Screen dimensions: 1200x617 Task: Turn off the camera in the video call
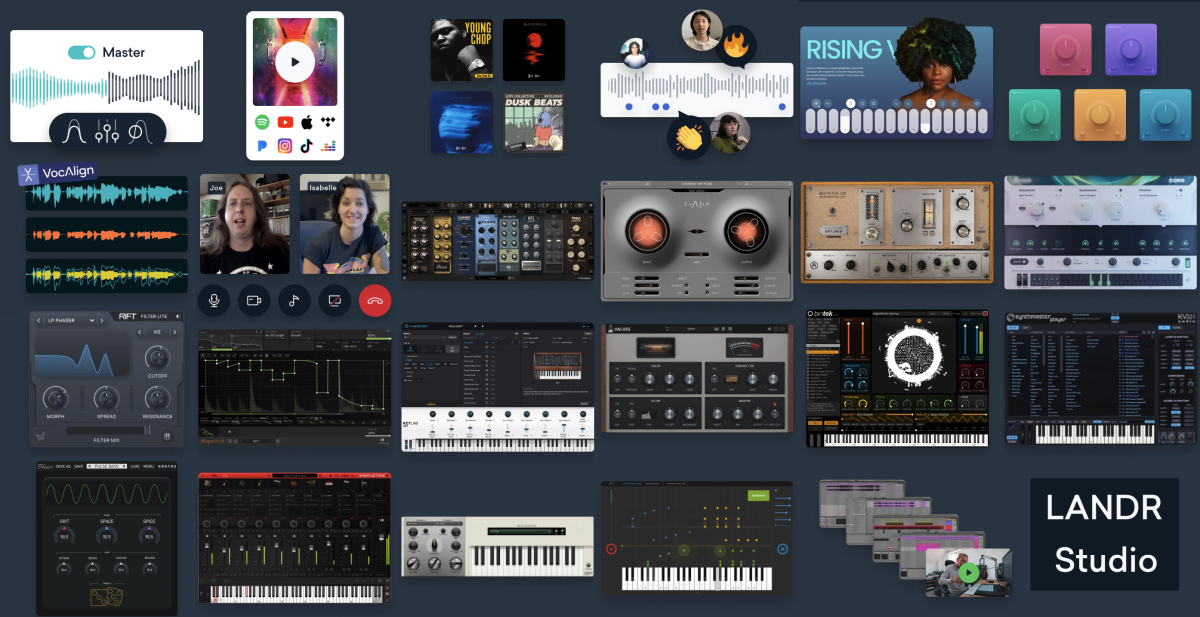point(254,300)
